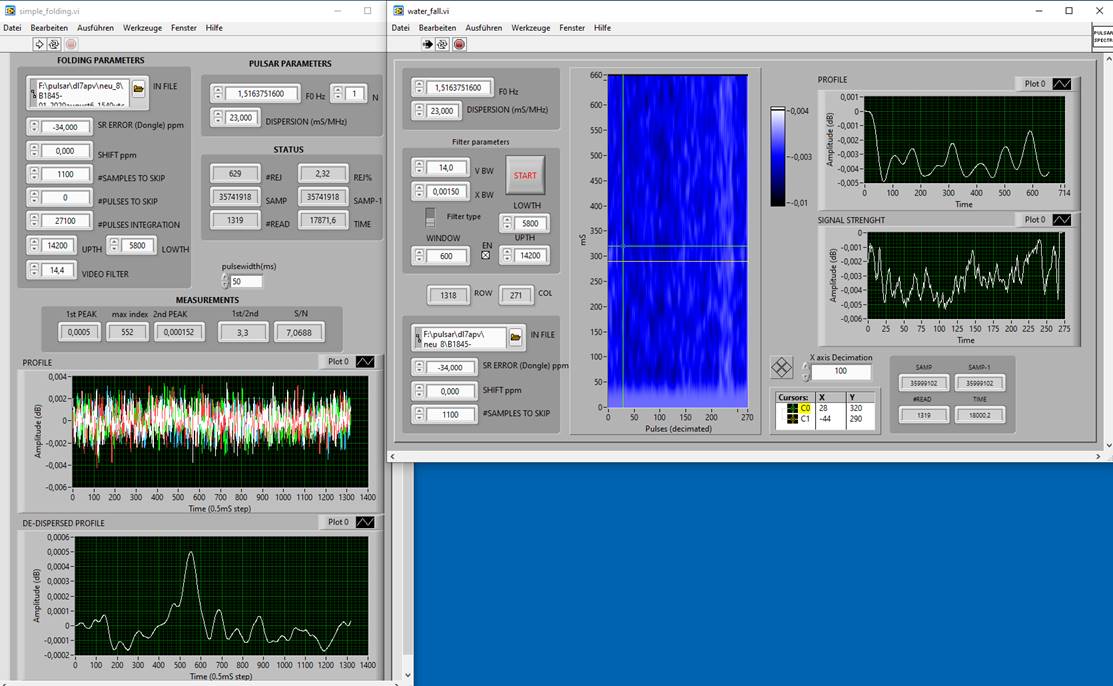The image size is (1113, 686).
Task: Click the SIGNAL STRENGHT Plot 0 legend icon
Action: tap(1062, 219)
